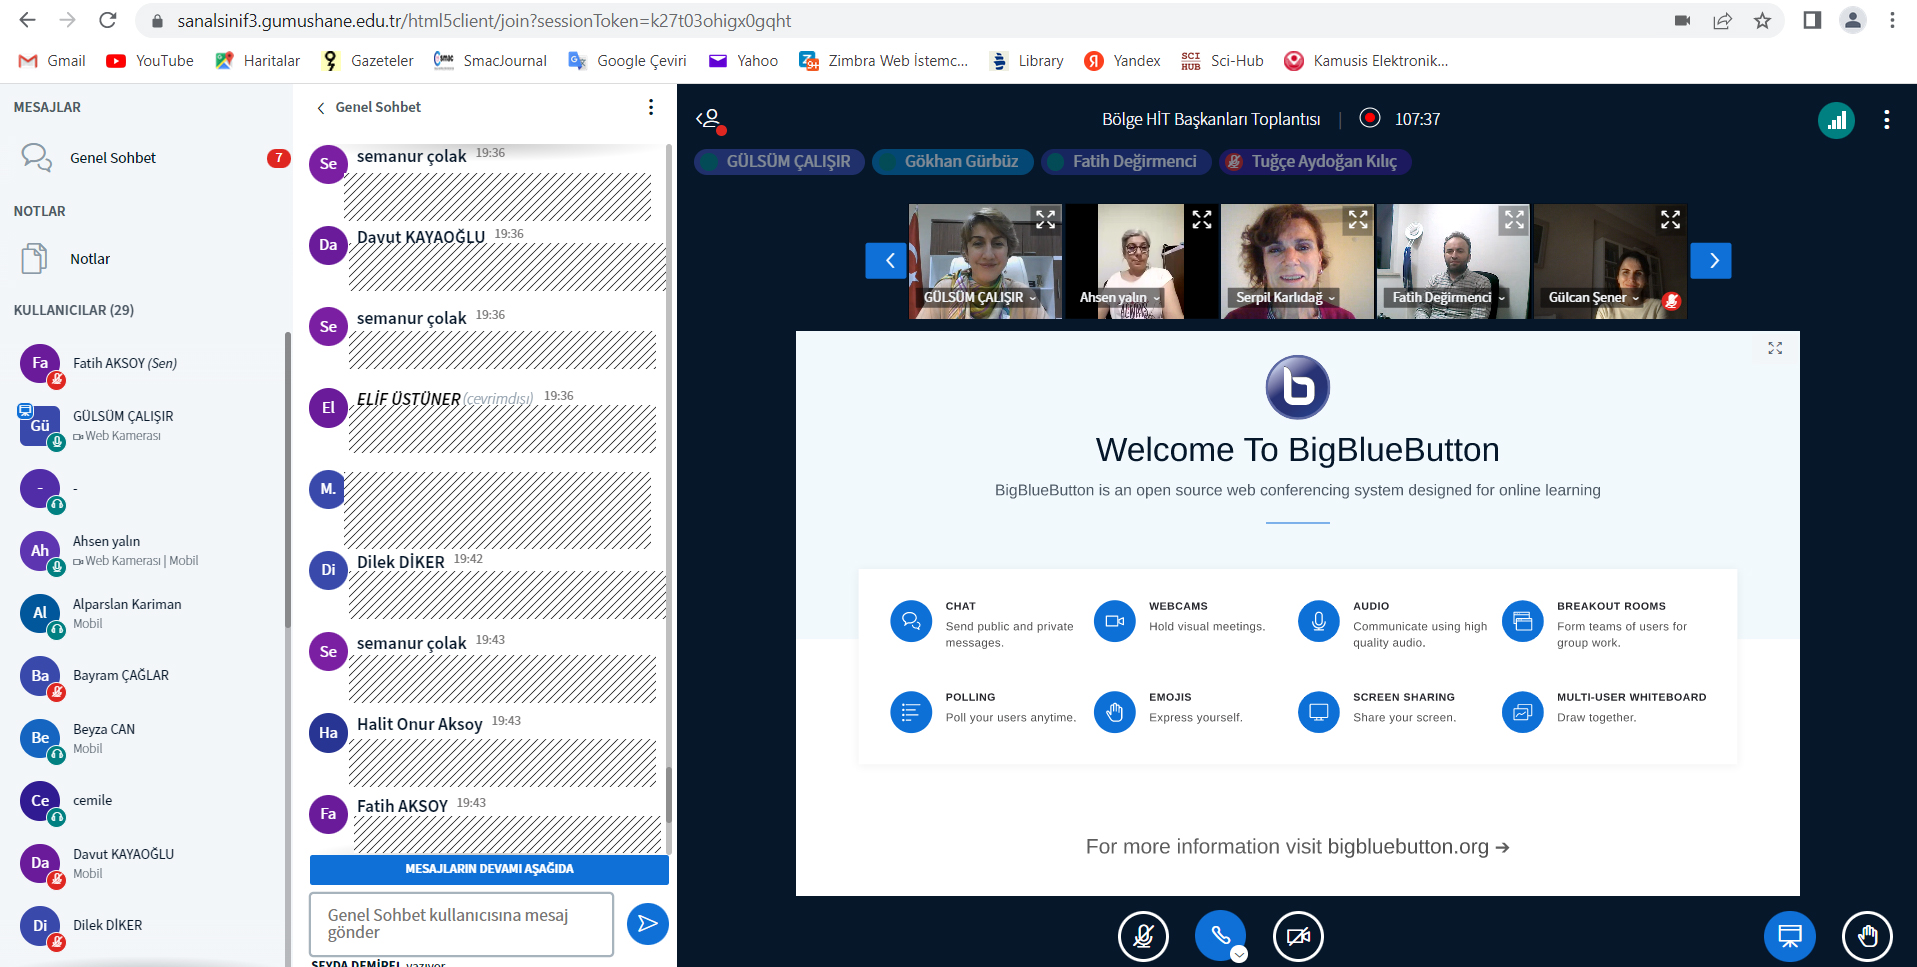The width and height of the screenshot is (1917, 967).
Task: Open the connection status signal icon
Action: pos(1836,120)
